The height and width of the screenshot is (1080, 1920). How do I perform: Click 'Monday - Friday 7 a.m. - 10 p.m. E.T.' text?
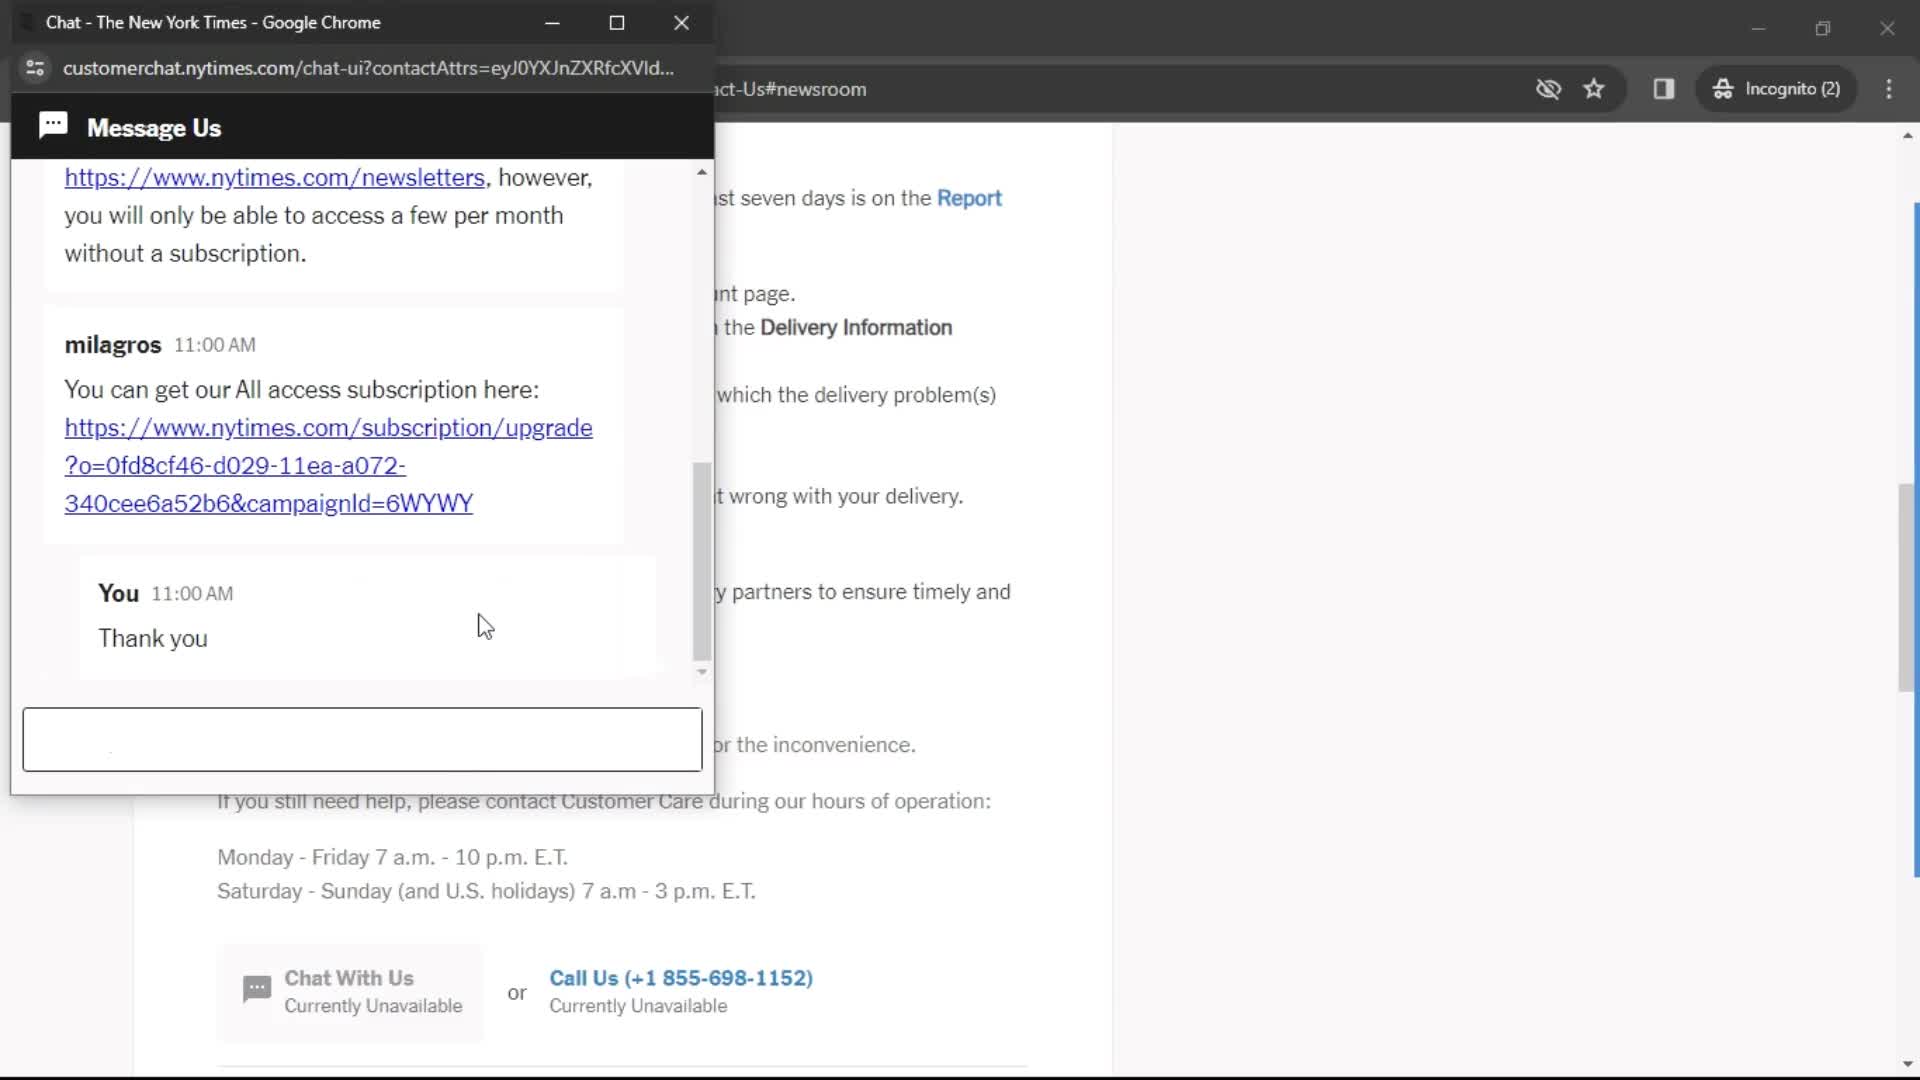(x=392, y=857)
